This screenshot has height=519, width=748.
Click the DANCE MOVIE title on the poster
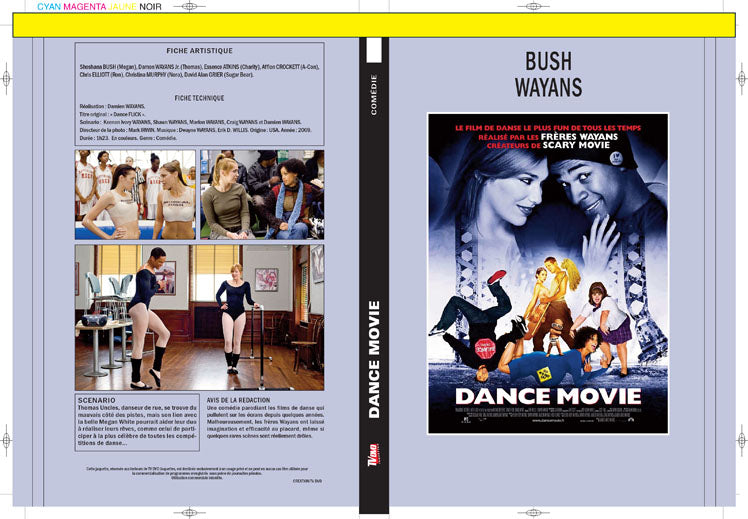pos(548,396)
